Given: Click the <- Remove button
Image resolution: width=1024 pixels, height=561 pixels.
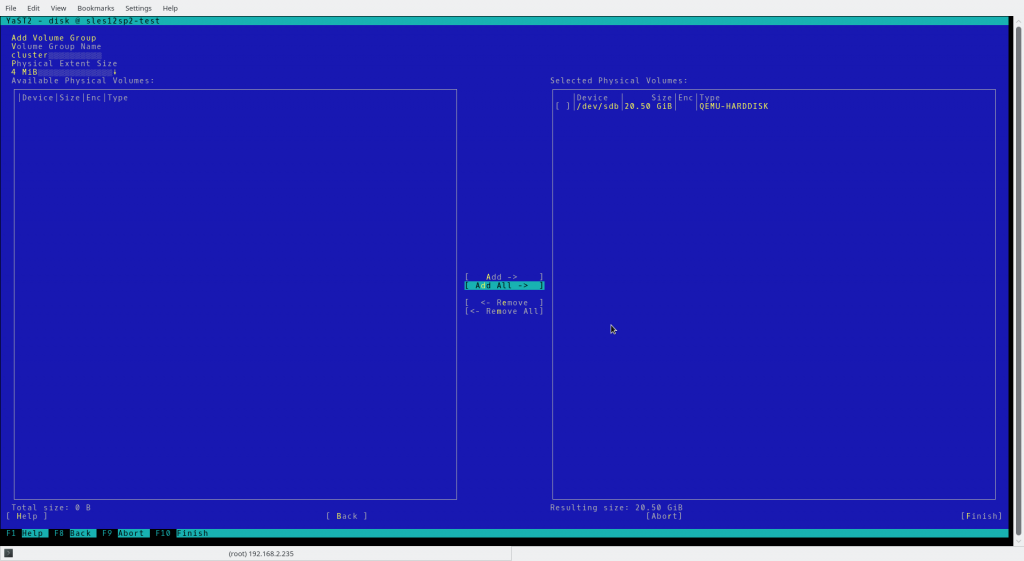Looking at the screenshot, I should pos(504,302).
